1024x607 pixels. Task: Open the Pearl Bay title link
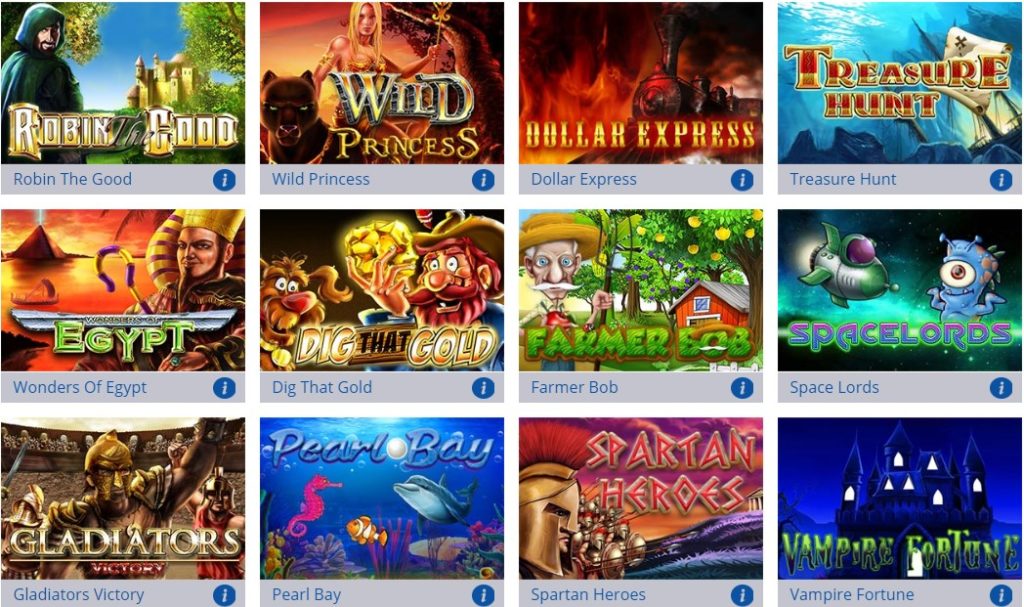pyautogui.click(x=306, y=595)
